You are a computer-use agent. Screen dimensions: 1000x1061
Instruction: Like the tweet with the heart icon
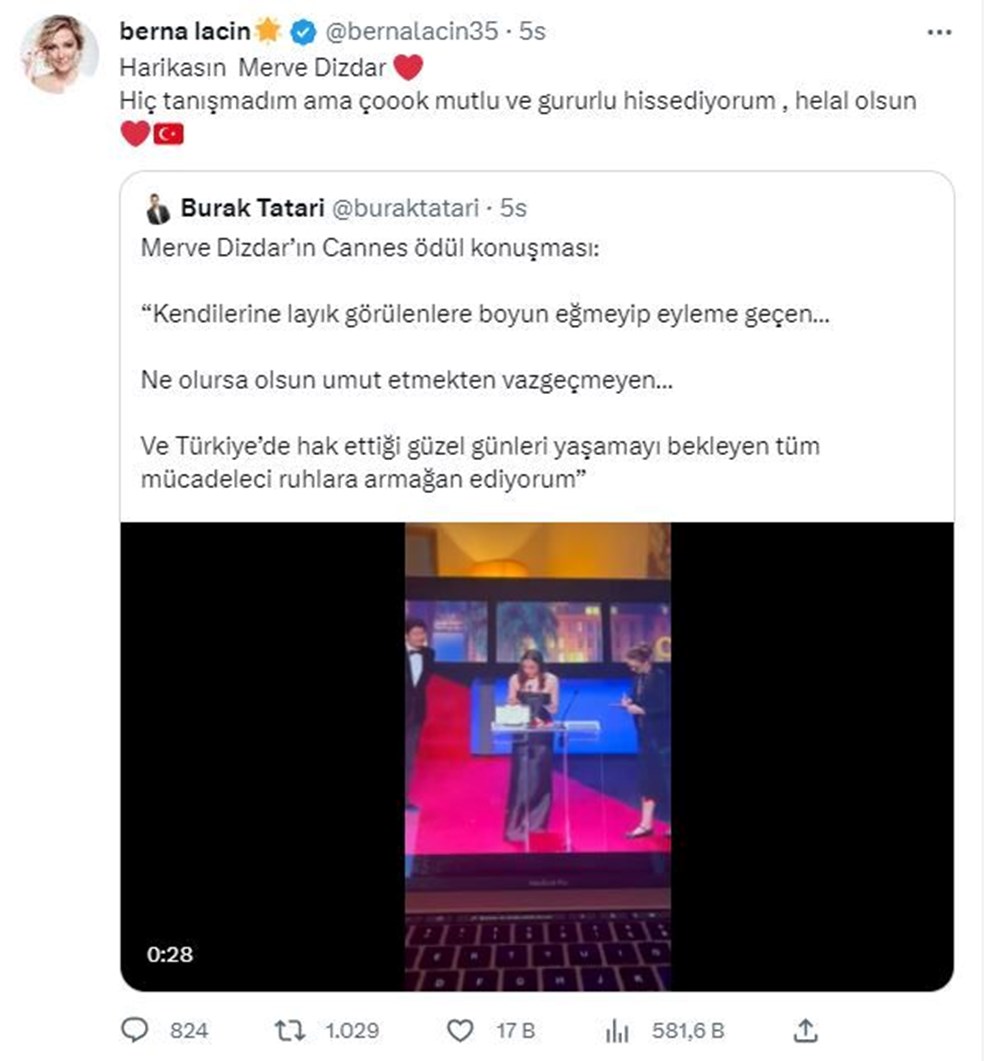tap(459, 1030)
